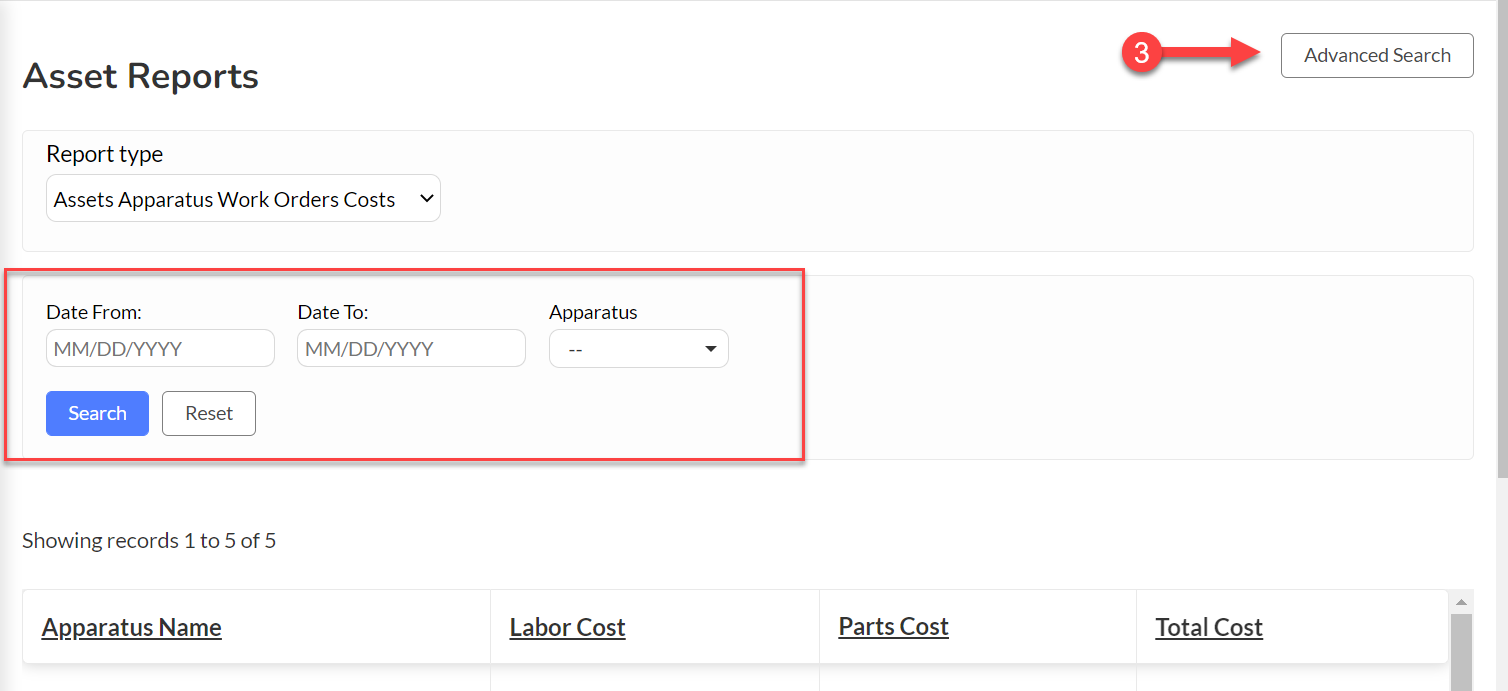Click the blue Search button
Image resolution: width=1508 pixels, height=691 pixels.
pos(97,413)
